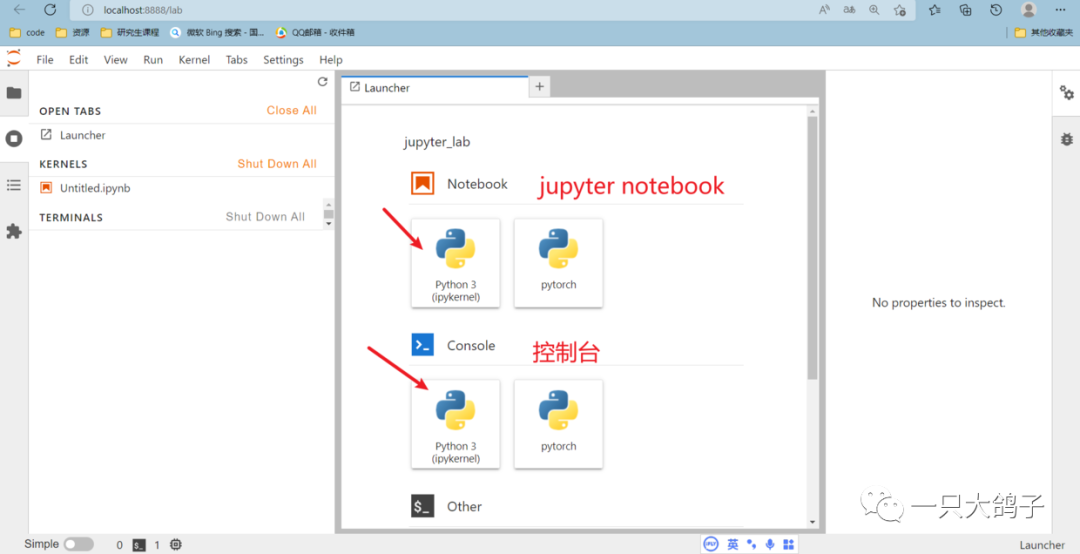Screen dimensions: 1080x554
Task: Open the QQ邮箱 bookmark
Action: click(315, 32)
